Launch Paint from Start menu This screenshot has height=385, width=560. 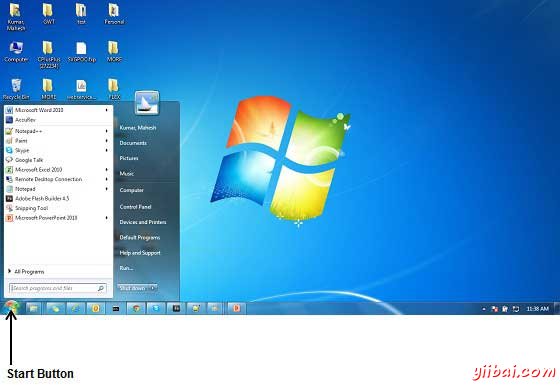click(x=58, y=141)
